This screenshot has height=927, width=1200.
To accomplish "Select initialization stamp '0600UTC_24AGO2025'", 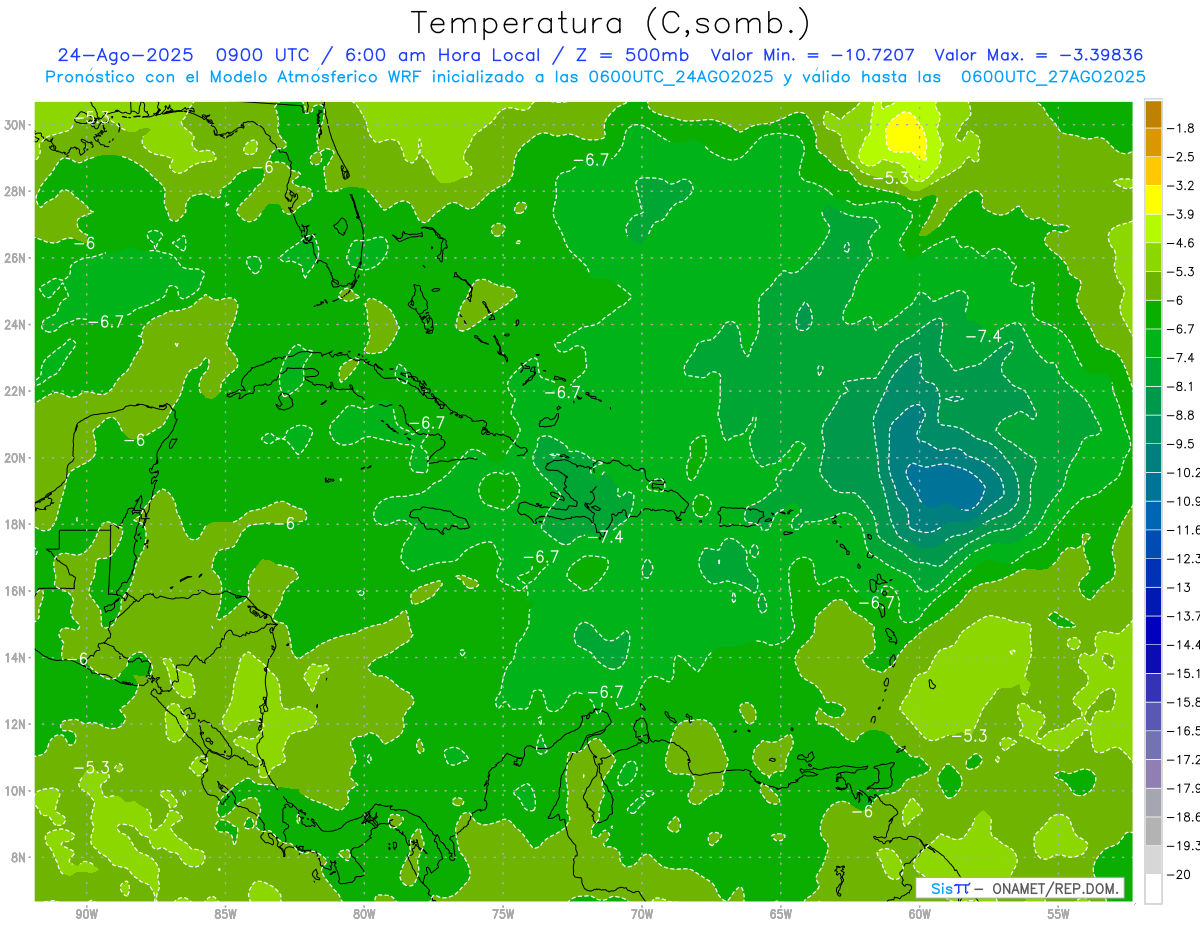I will [x=679, y=77].
